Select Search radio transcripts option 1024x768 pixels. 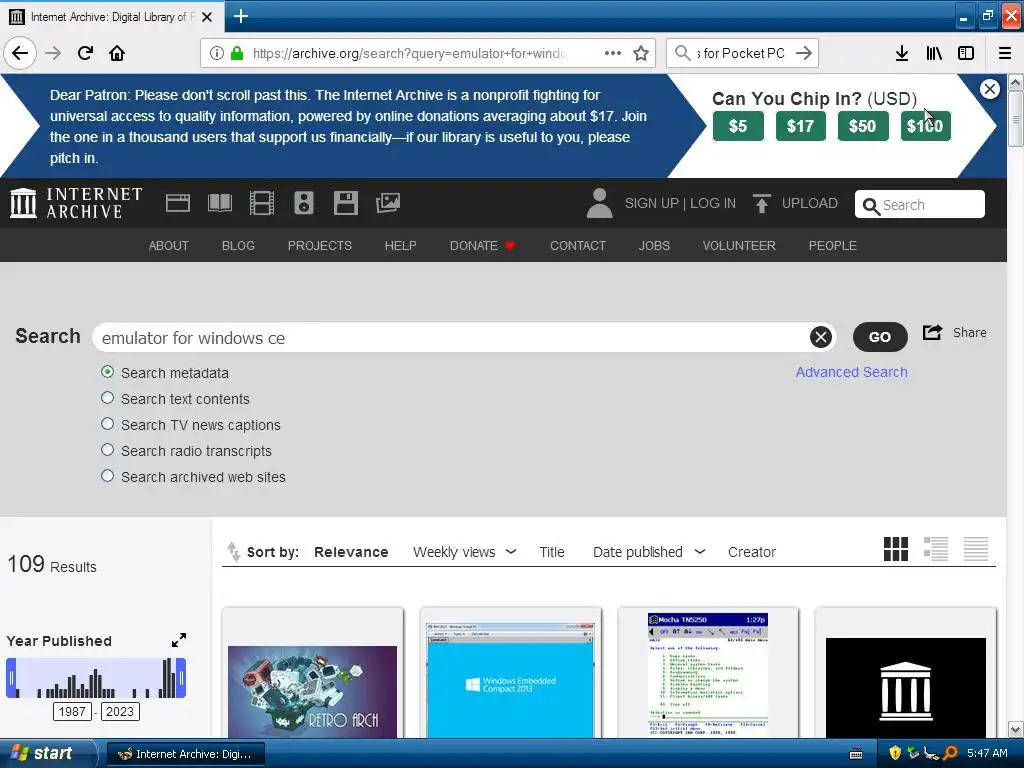click(x=108, y=450)
